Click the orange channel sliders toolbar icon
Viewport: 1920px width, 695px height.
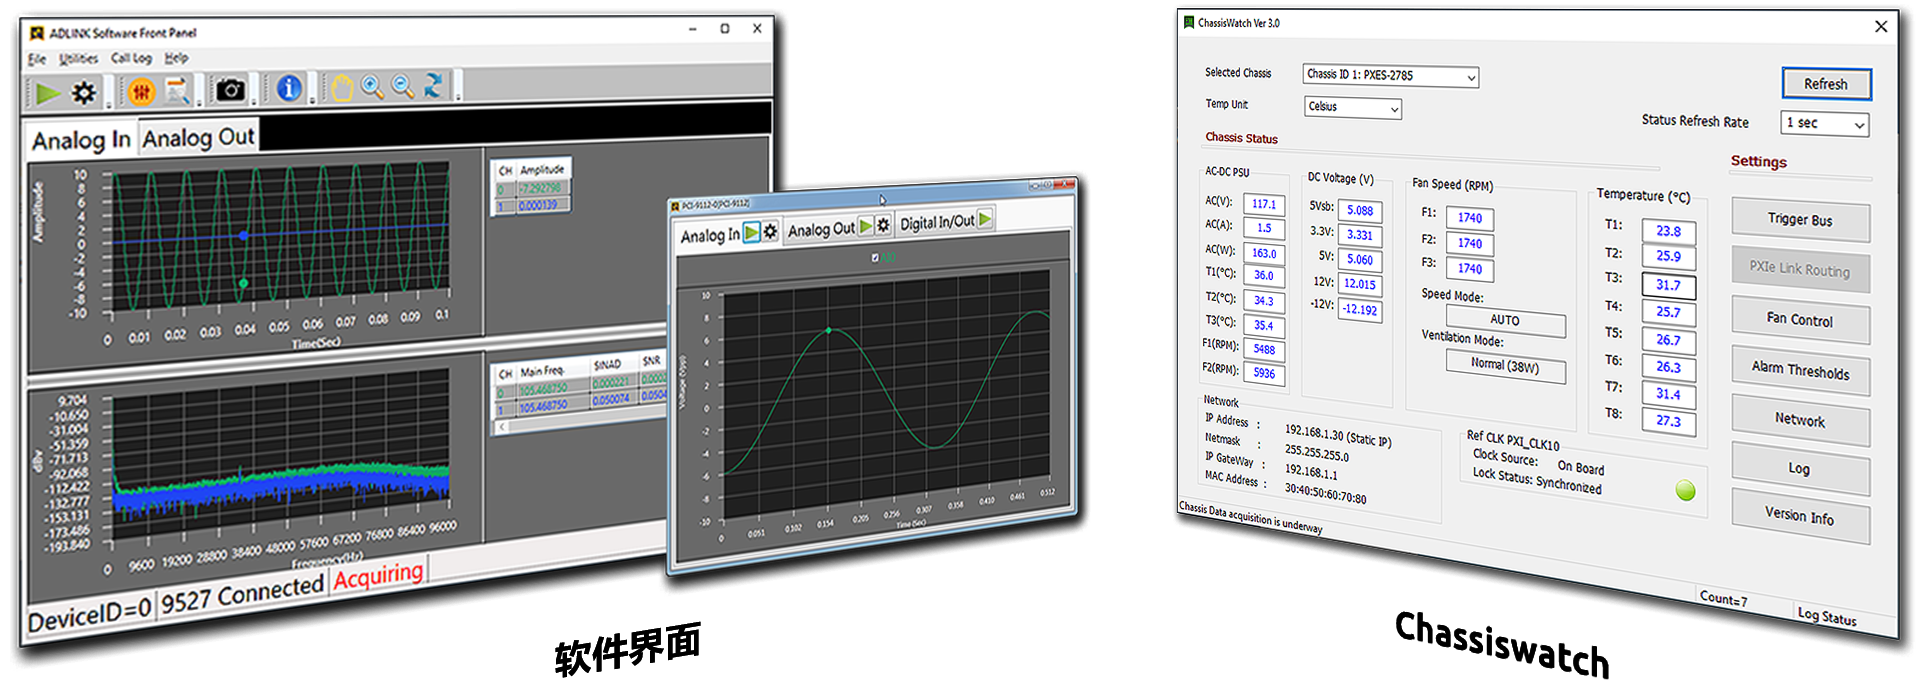click(x=142, y=92)
